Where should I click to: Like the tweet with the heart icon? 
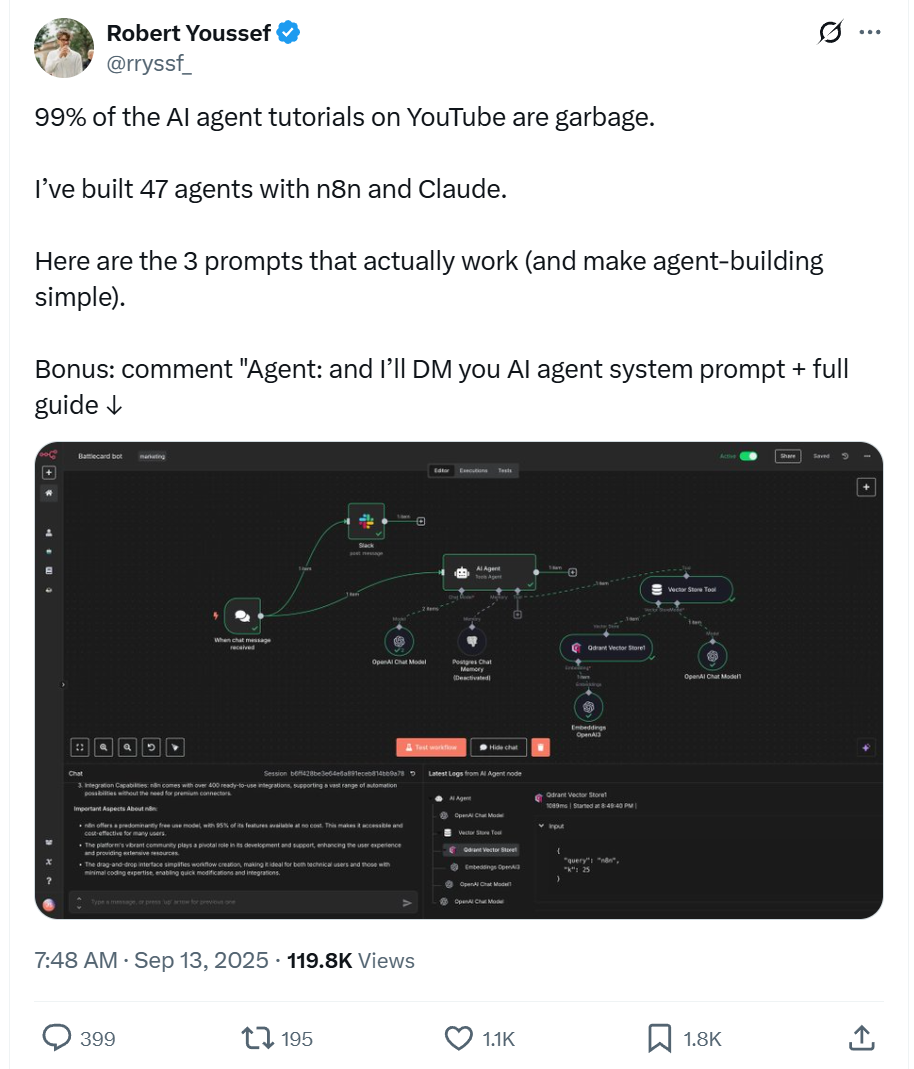point(458,1038)
